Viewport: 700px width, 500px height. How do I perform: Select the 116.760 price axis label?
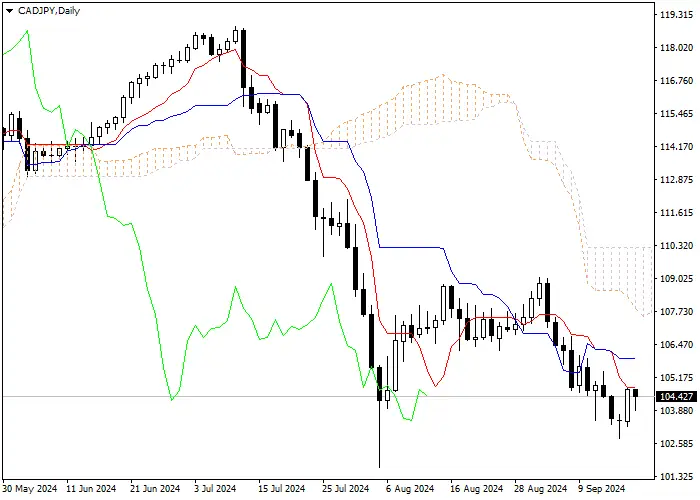676,81
